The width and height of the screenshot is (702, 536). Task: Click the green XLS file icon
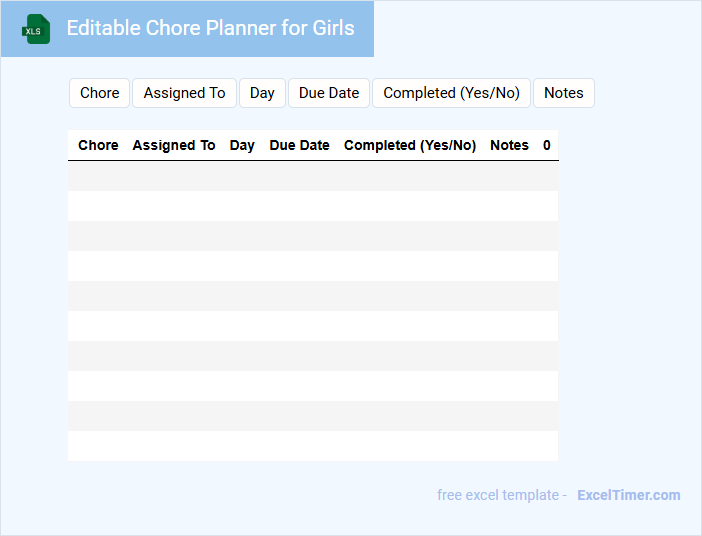coord(37,29)
